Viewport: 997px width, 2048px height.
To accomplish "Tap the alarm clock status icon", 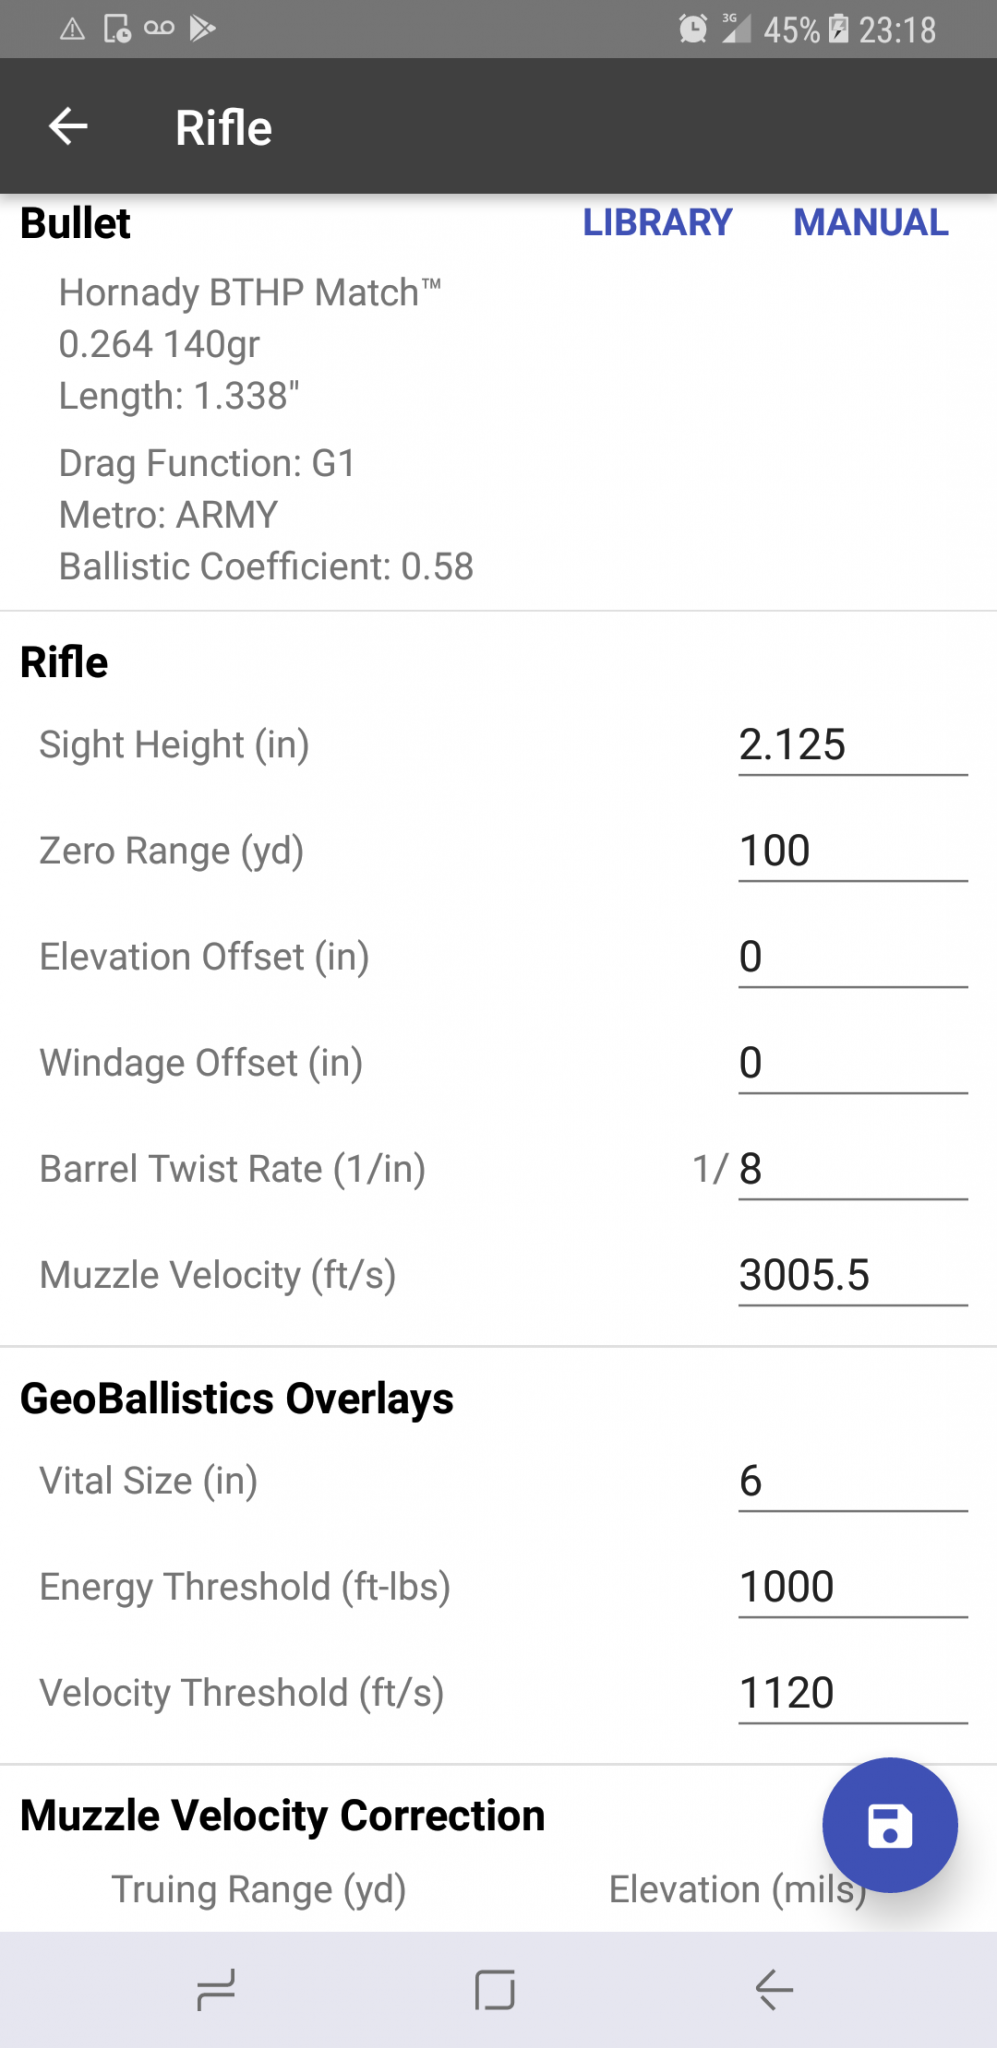I will click(x=693, y=29).
